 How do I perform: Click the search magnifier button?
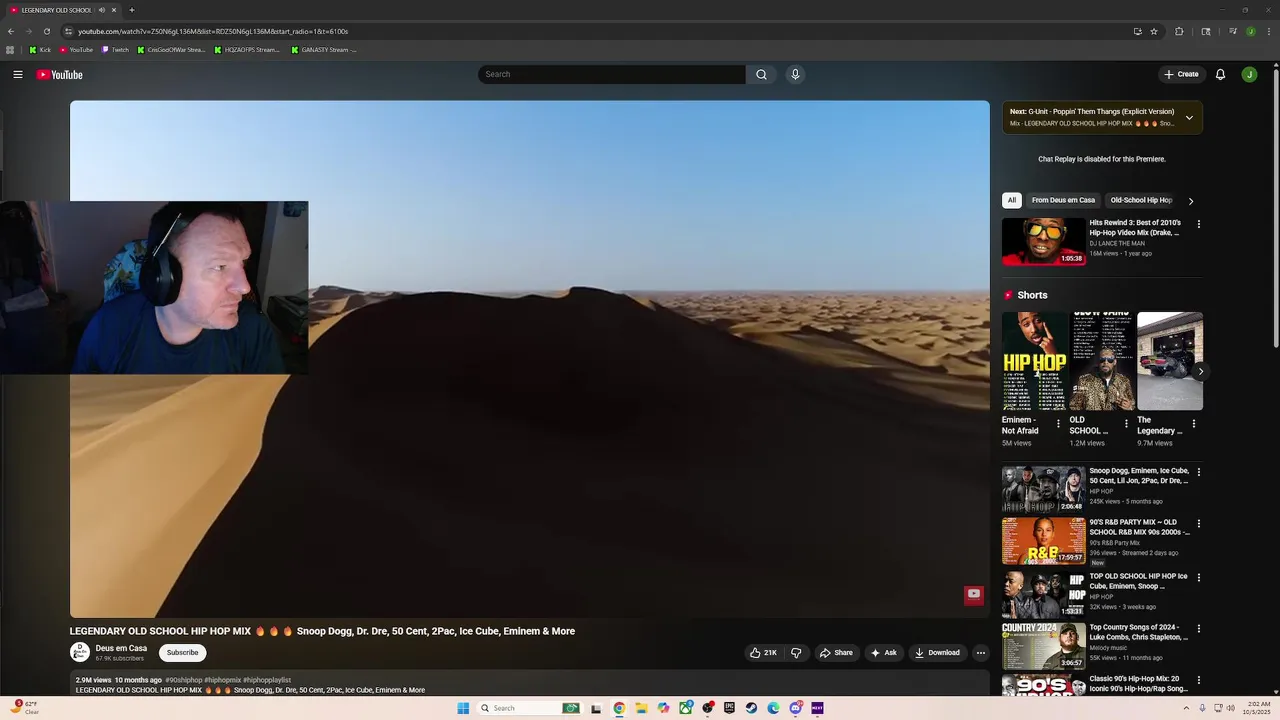pyautogui.click(x=761, y=74)
